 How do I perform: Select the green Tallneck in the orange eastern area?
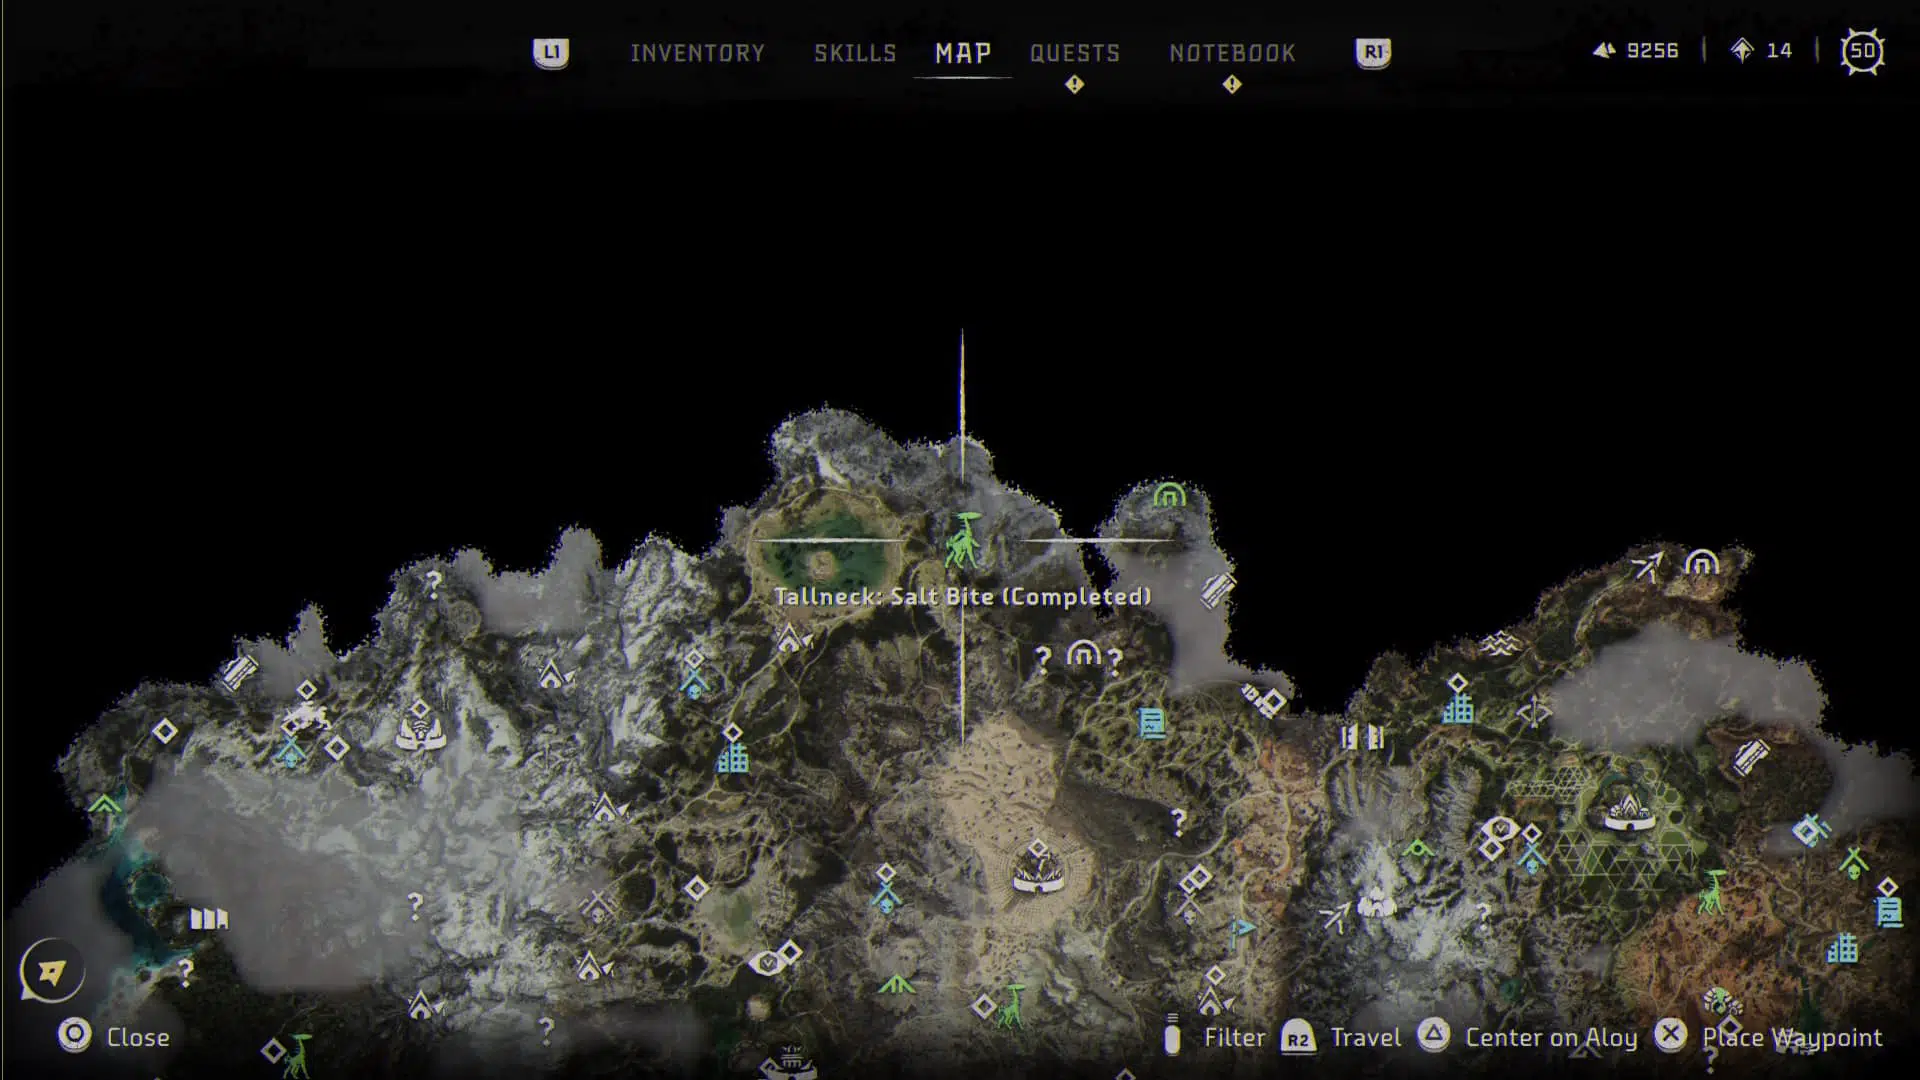click(x=1712, y=891)
